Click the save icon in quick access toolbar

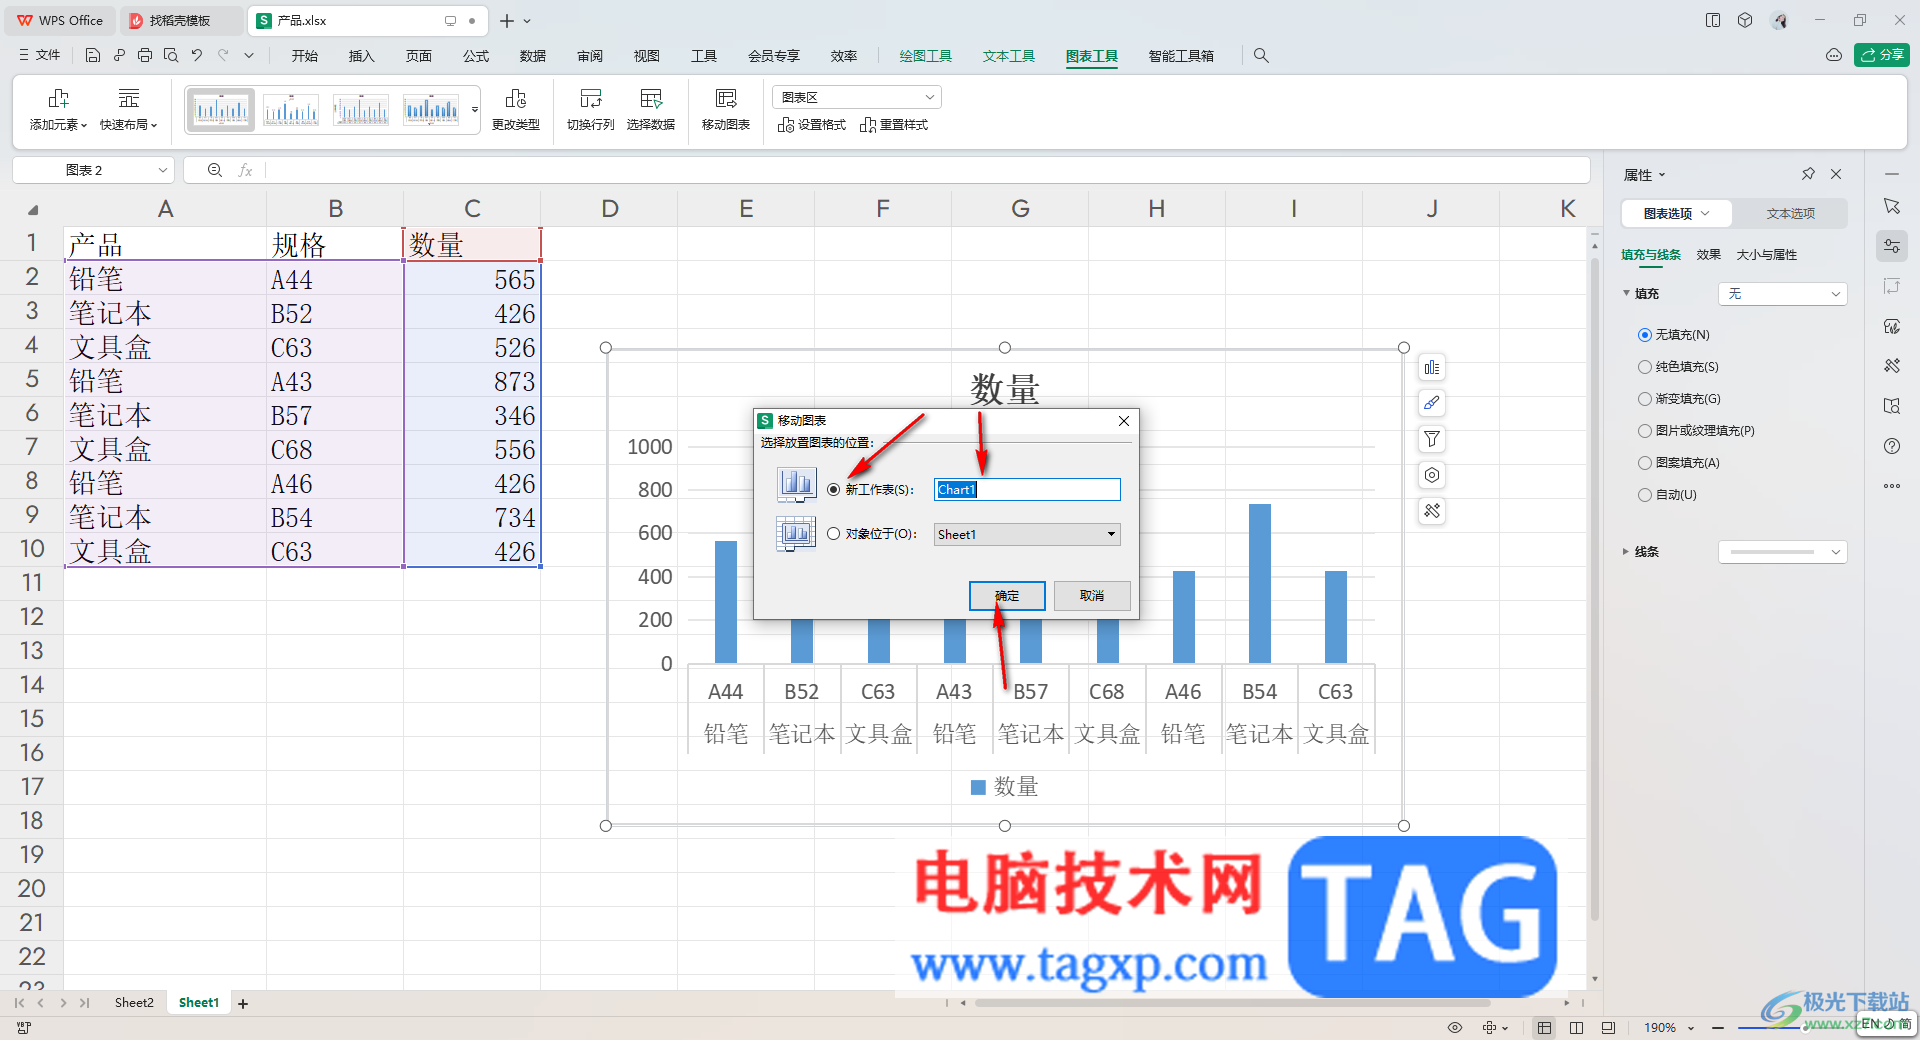pyautogui.click(x=93, y=56)
